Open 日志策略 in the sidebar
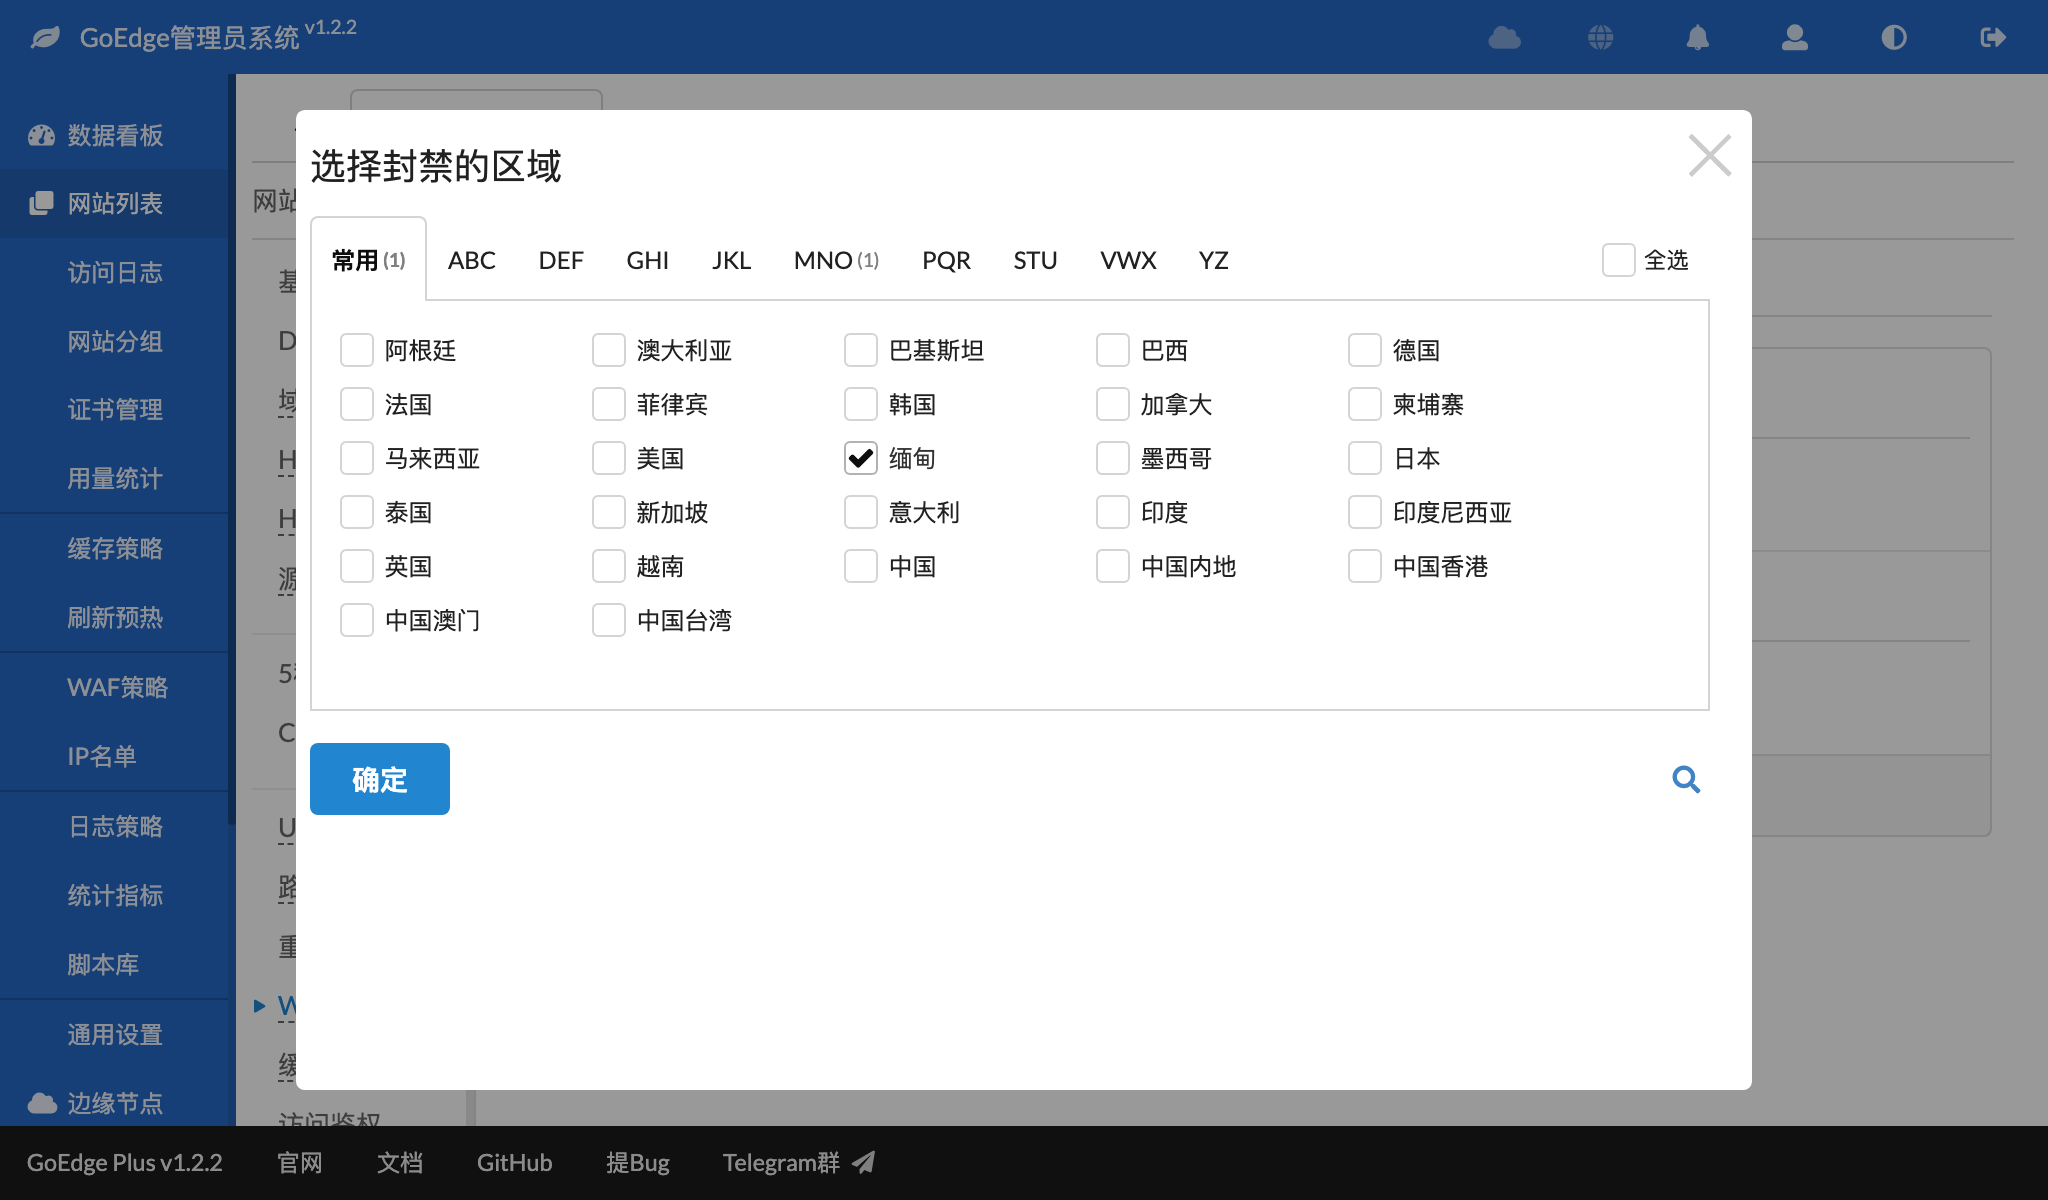This screenshot has width=2048, height=1200. [x=115, y=827]
